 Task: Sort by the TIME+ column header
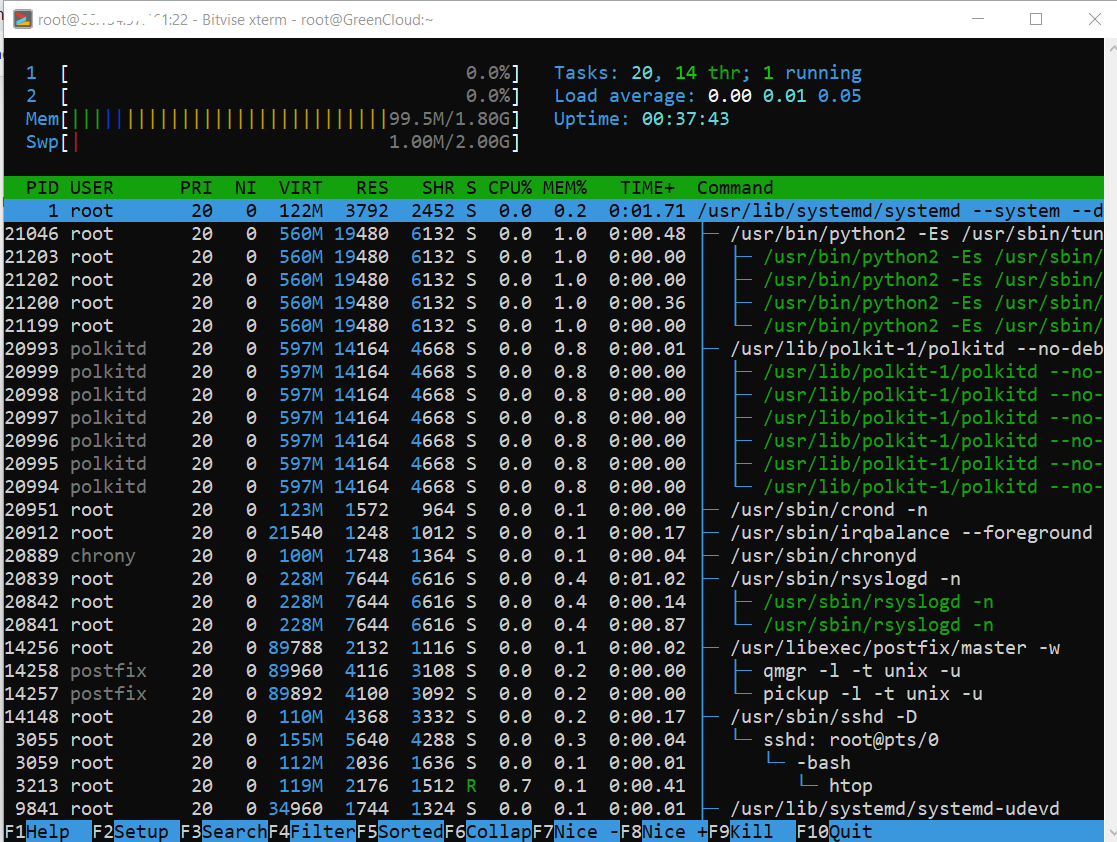click(647, 188)
